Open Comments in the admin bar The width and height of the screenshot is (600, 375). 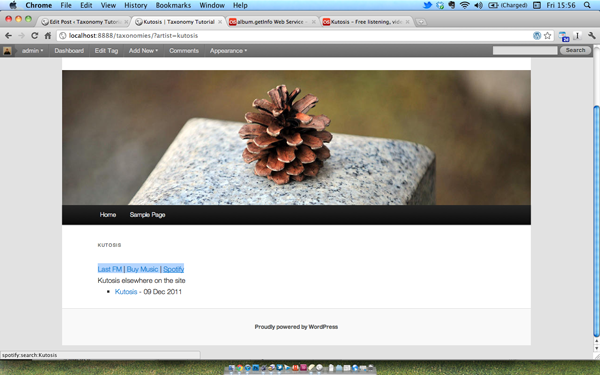184,51
